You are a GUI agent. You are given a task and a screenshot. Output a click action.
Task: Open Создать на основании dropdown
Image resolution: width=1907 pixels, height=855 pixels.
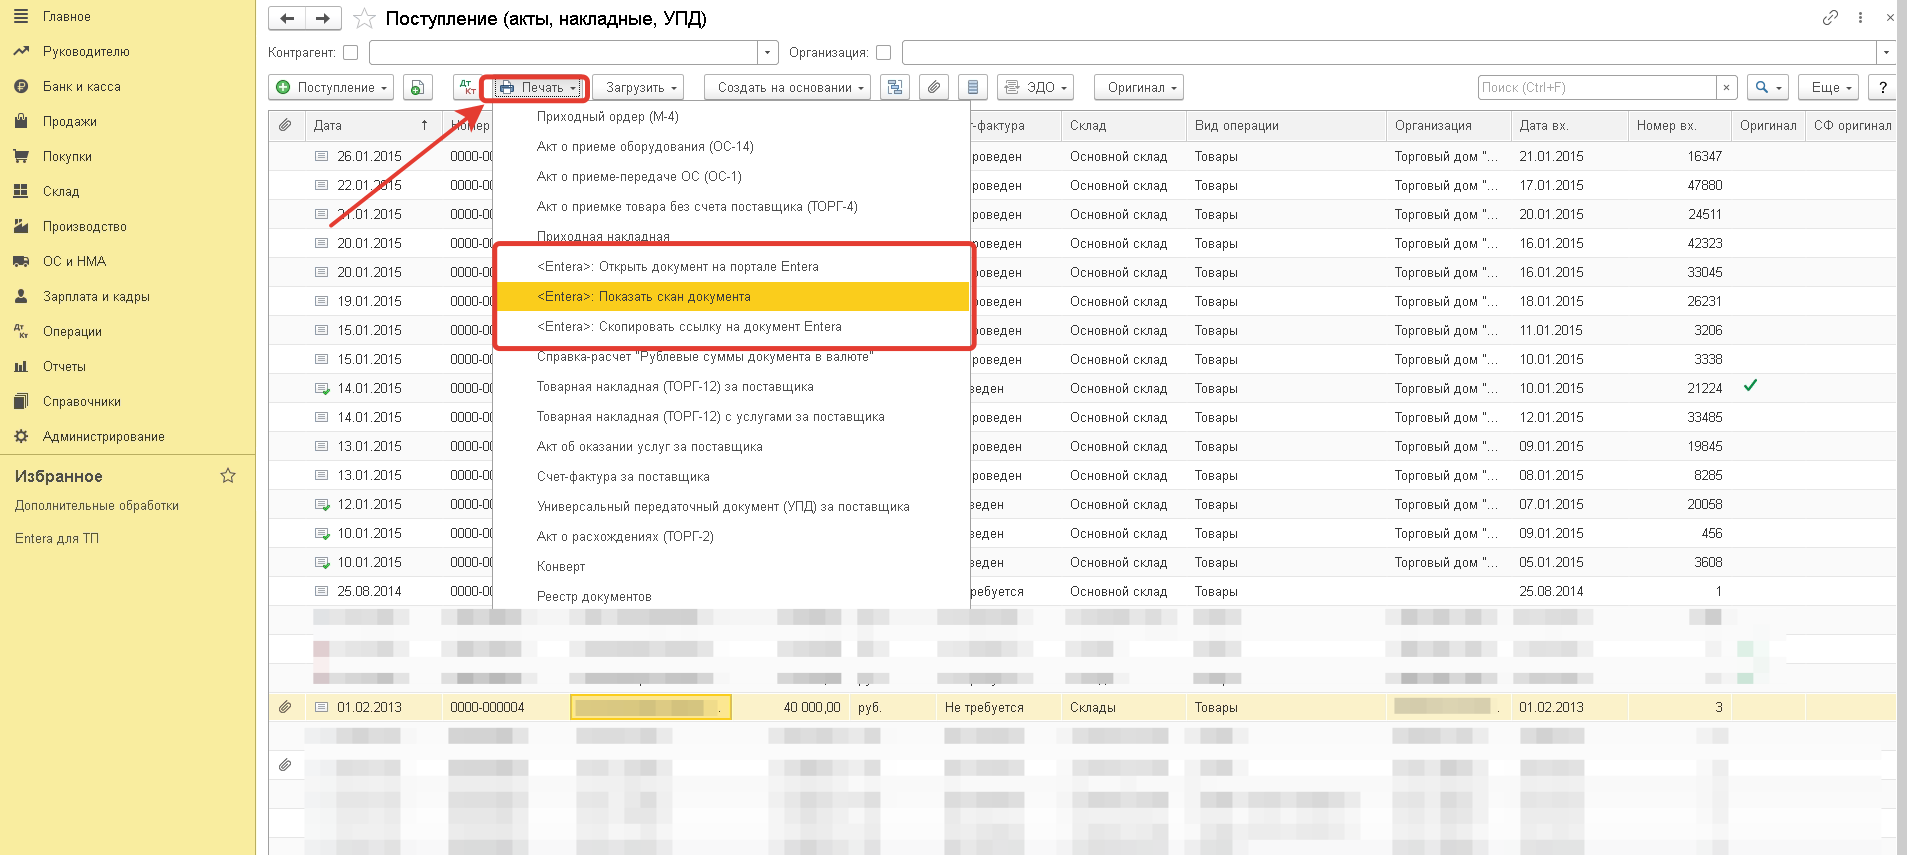(x=787, y=87)
